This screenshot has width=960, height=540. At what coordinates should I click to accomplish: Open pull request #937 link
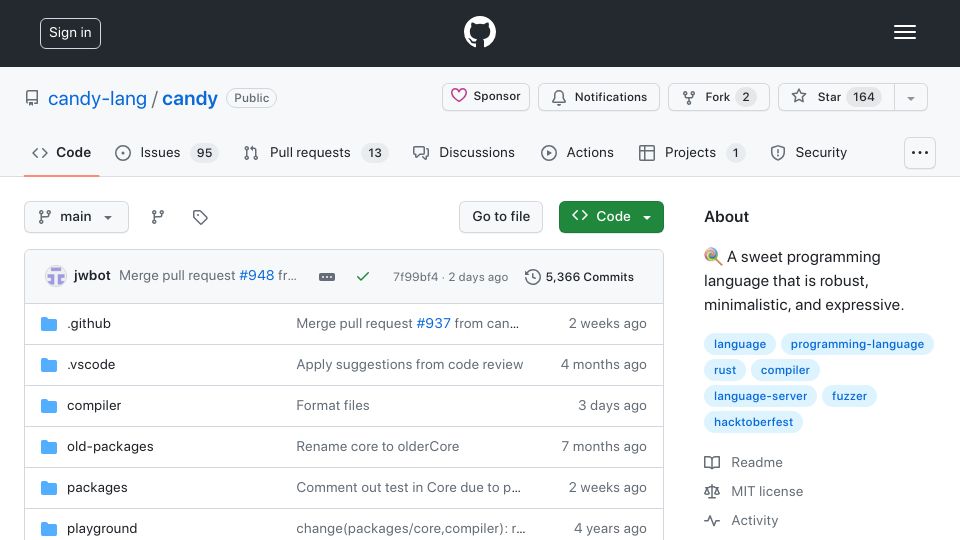pos(433,323)
